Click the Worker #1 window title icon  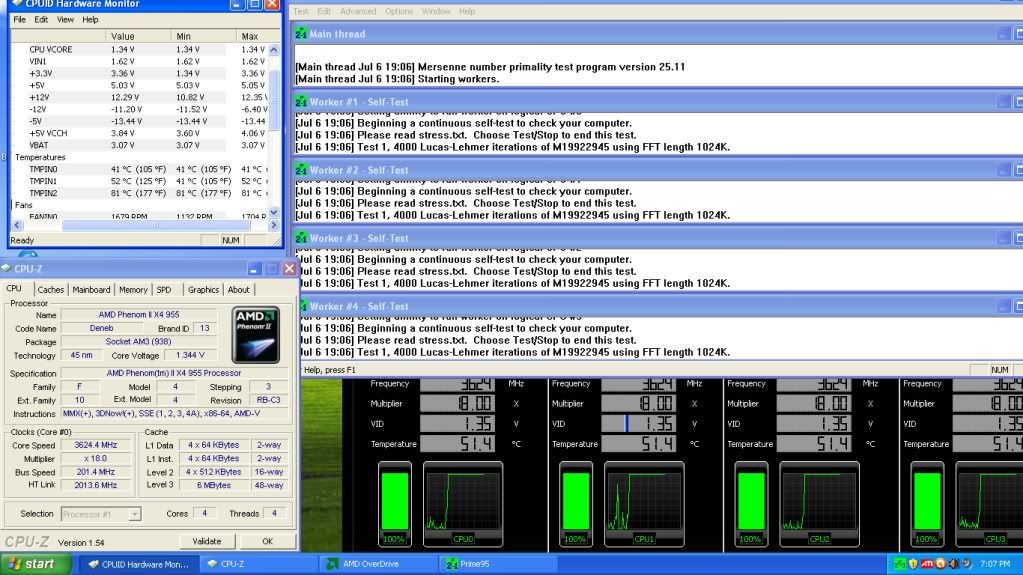[x=301, y=102]
